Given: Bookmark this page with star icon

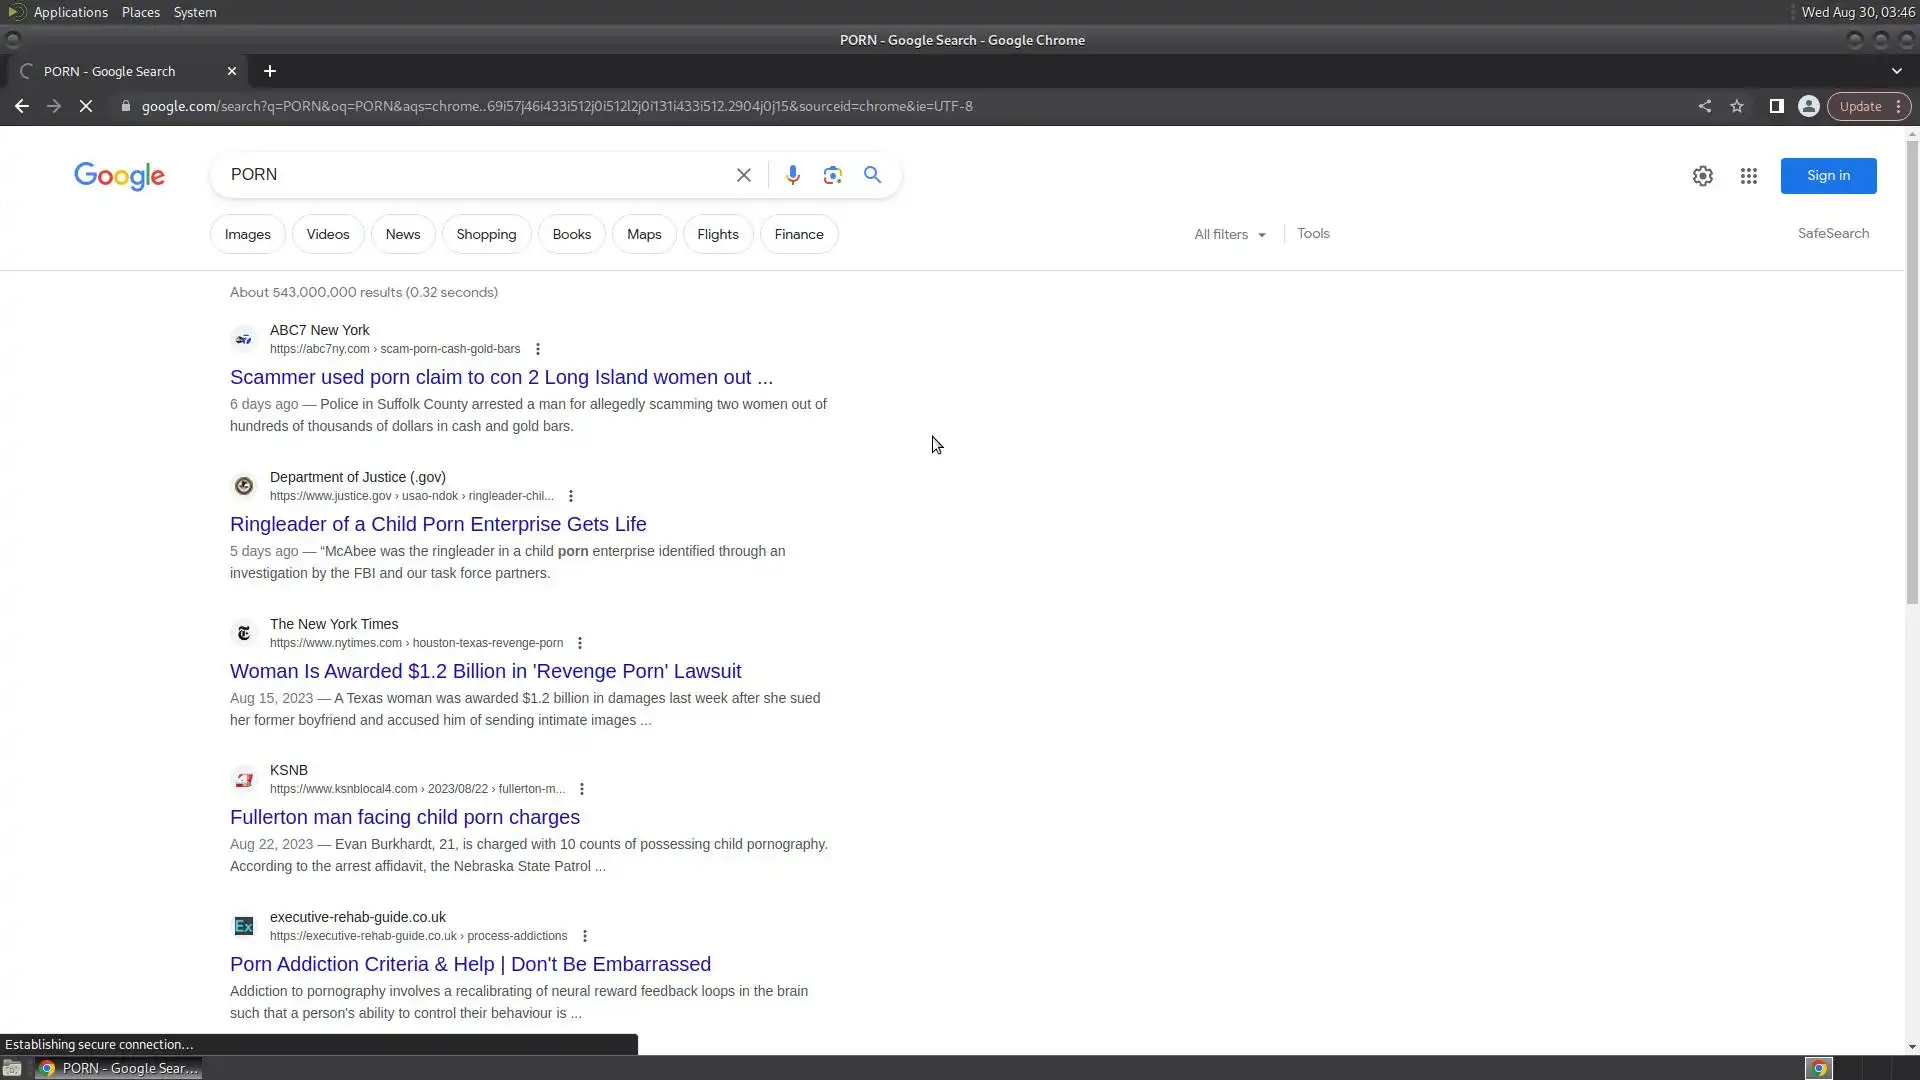Looking at the screenshot, I should pos(1737,106).
